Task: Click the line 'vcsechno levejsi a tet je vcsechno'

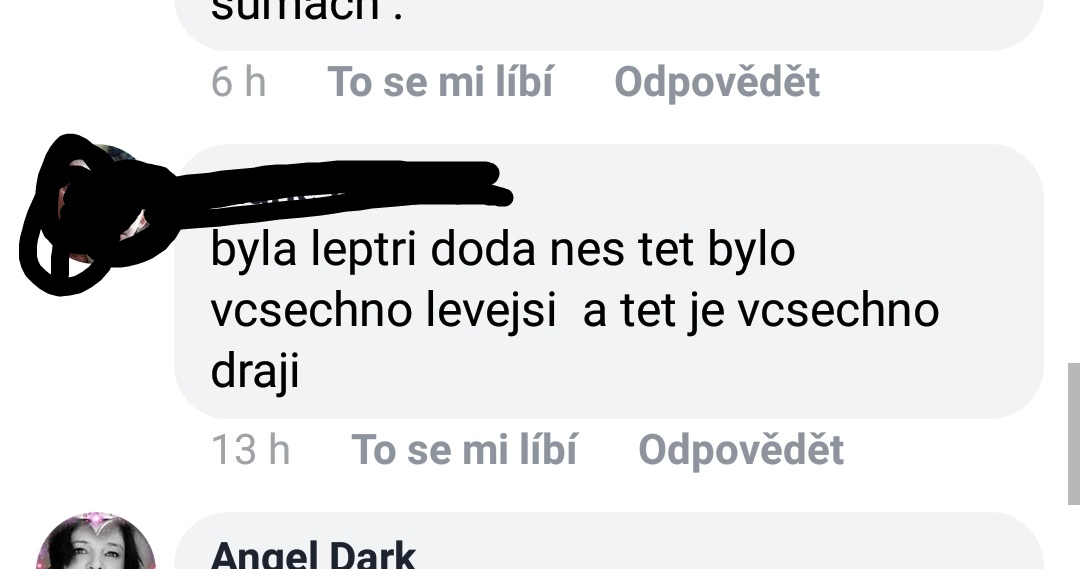Action: [574, 310]
